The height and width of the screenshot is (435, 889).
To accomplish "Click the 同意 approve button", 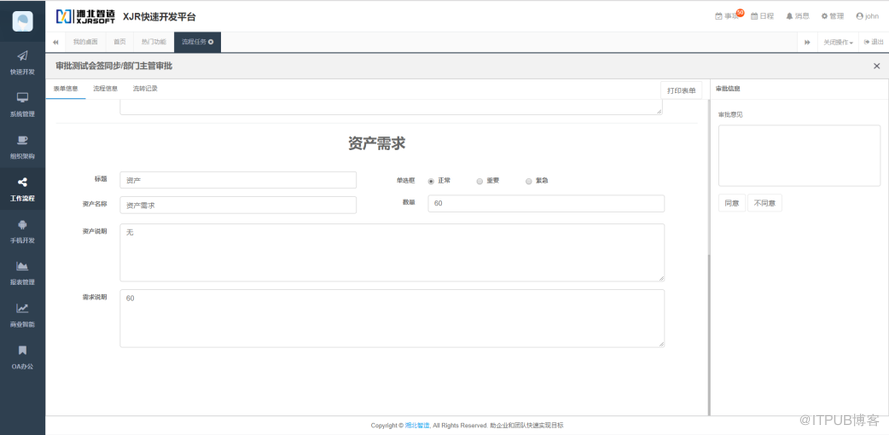I will [731, 203].
